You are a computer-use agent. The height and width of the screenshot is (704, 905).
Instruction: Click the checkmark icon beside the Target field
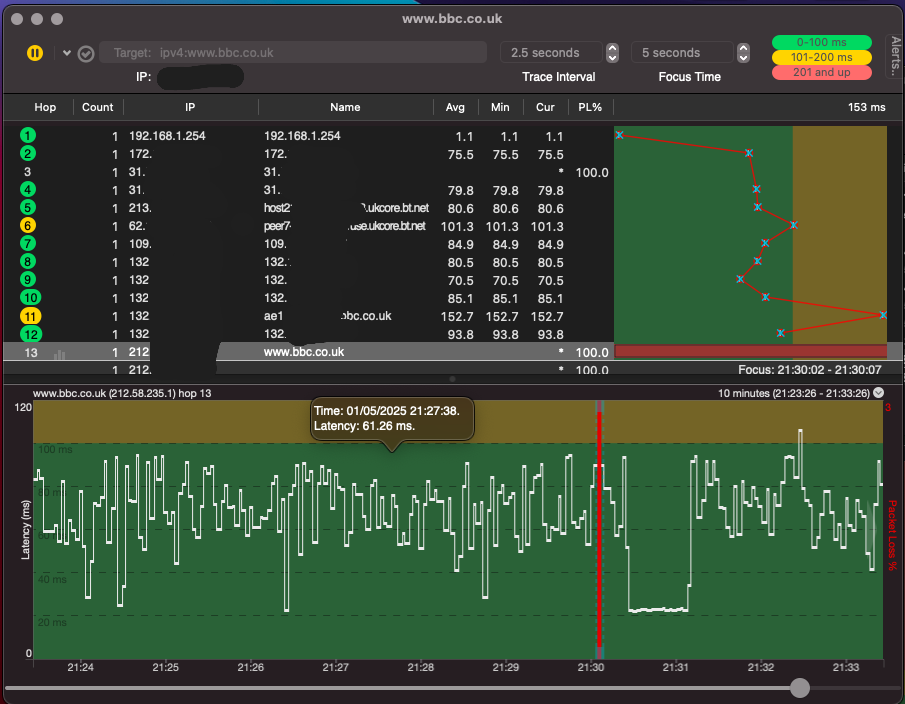click(x=86, y=53)
